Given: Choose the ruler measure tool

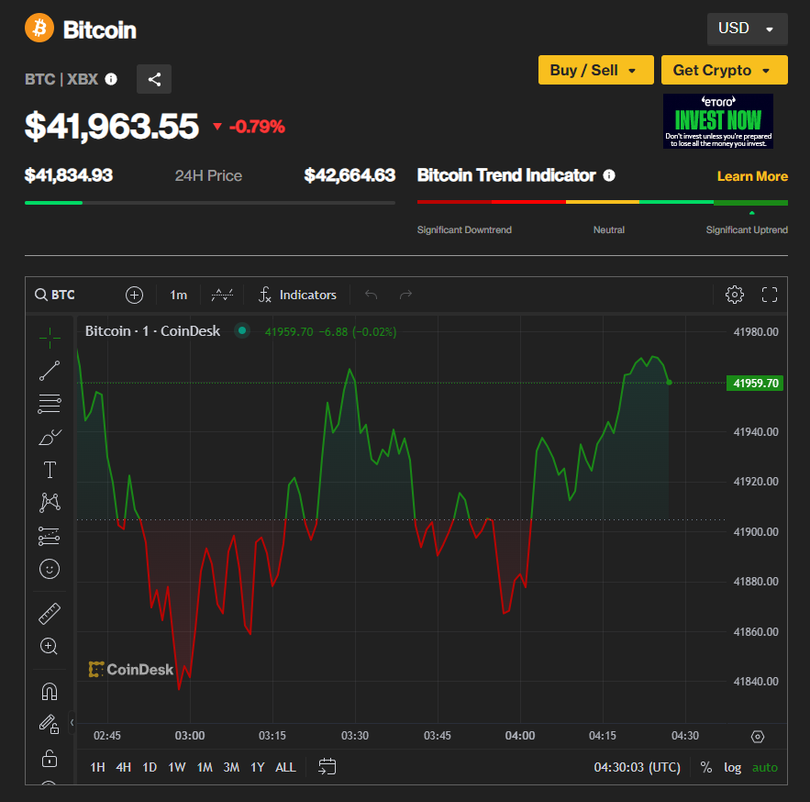Looking at the screenshot, I should [x=49, y=613].
